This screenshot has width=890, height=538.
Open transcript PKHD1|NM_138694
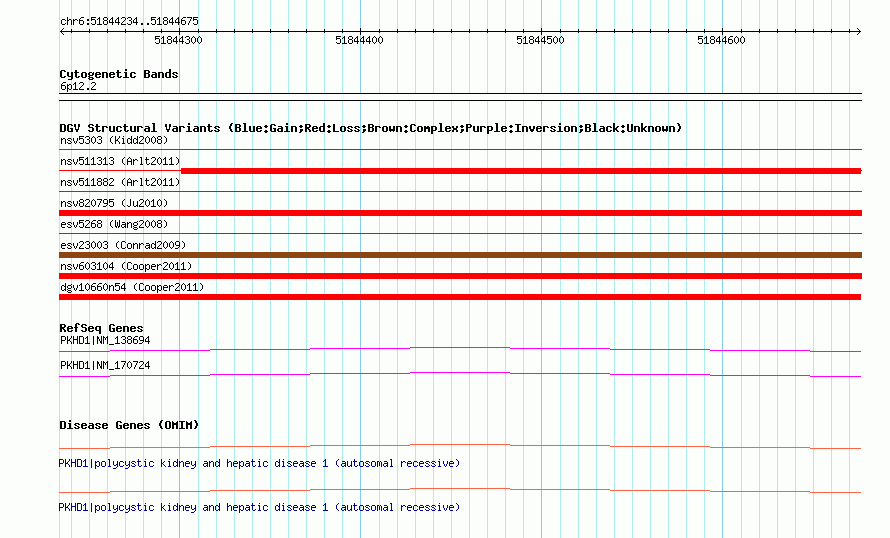(x=105, y=341)
